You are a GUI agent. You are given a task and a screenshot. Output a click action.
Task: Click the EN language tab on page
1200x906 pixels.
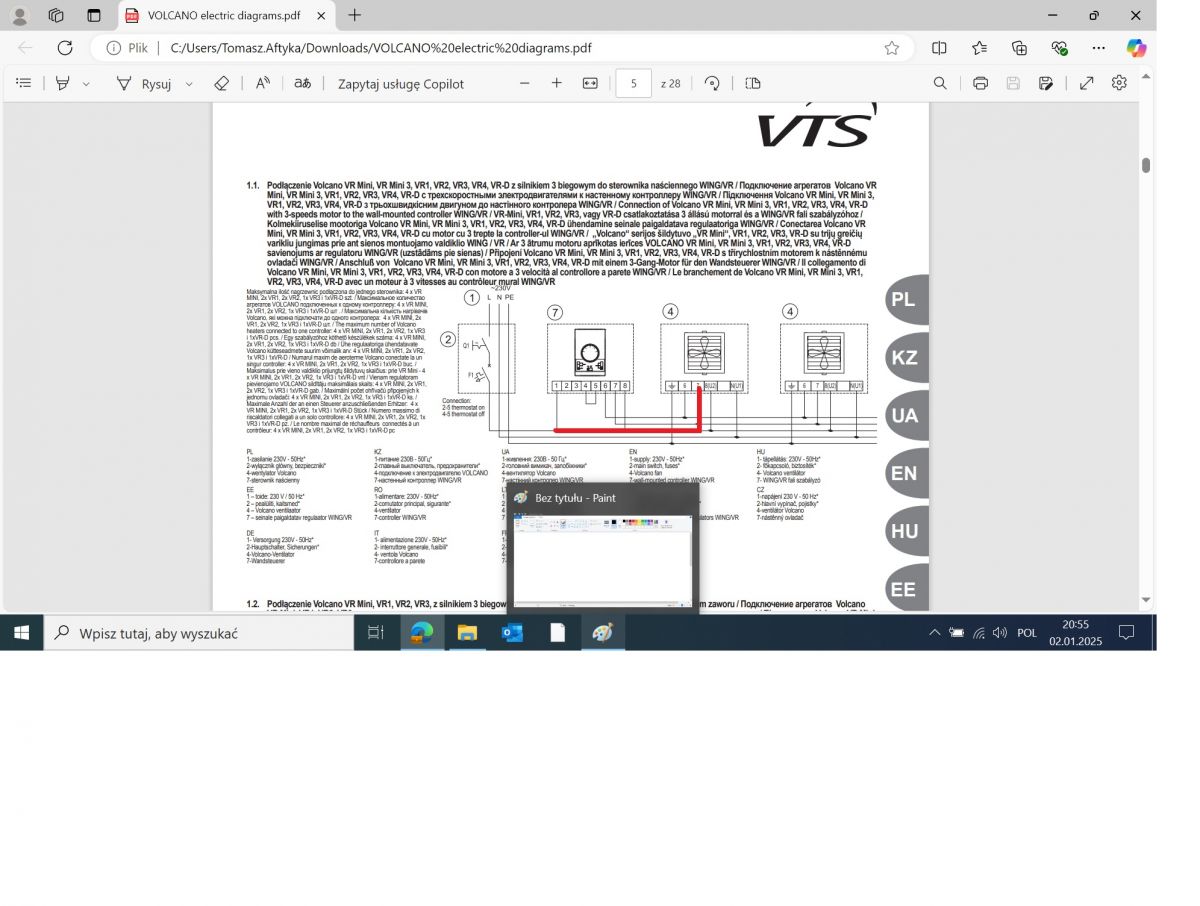click(906, 473)
